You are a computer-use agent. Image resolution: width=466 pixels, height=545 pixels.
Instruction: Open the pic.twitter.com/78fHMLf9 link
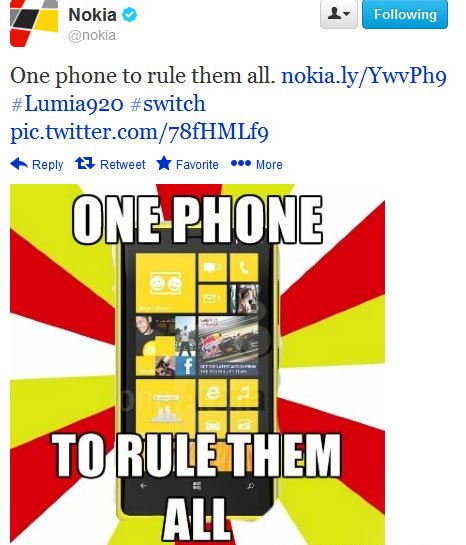pyautogui.click(x=139, y=132)
